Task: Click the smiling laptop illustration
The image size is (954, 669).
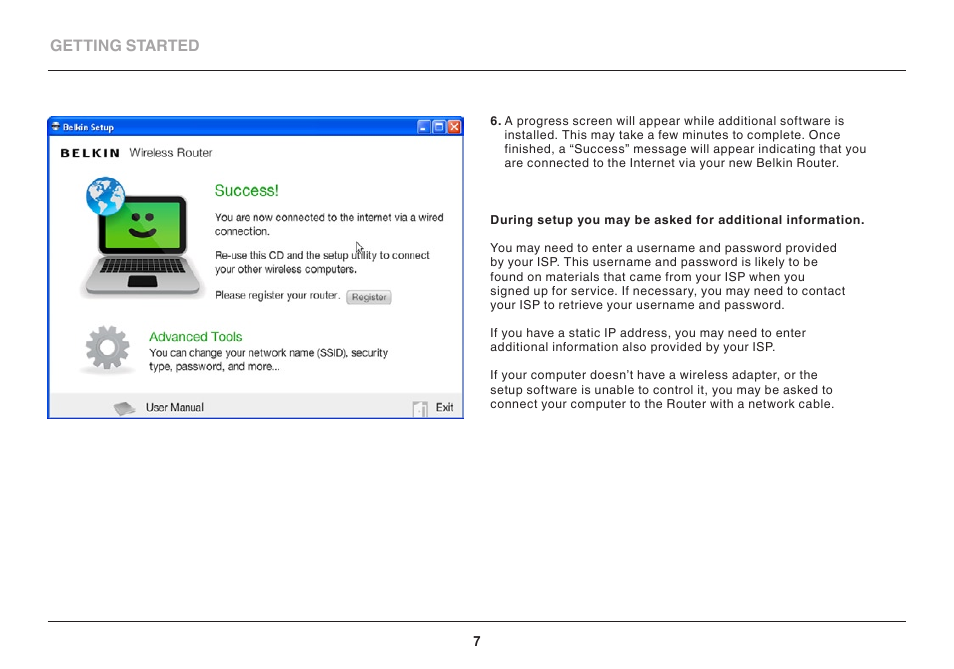Action: tap(143, 246)
